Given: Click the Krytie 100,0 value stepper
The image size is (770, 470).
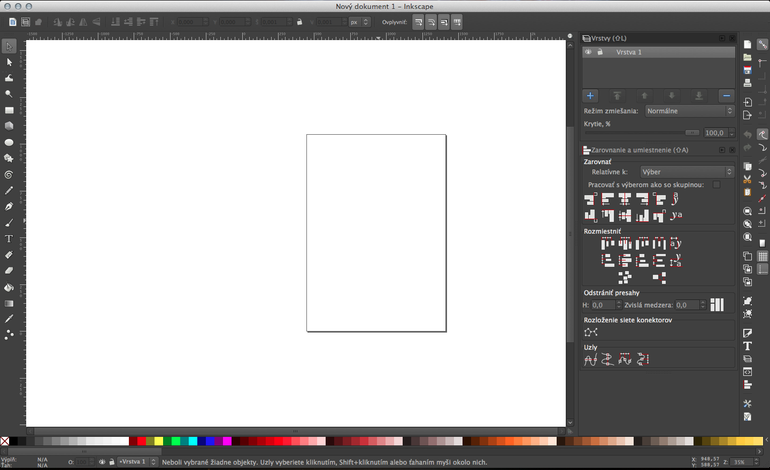Looking at the screenshot, I should (x=732, y=133).
